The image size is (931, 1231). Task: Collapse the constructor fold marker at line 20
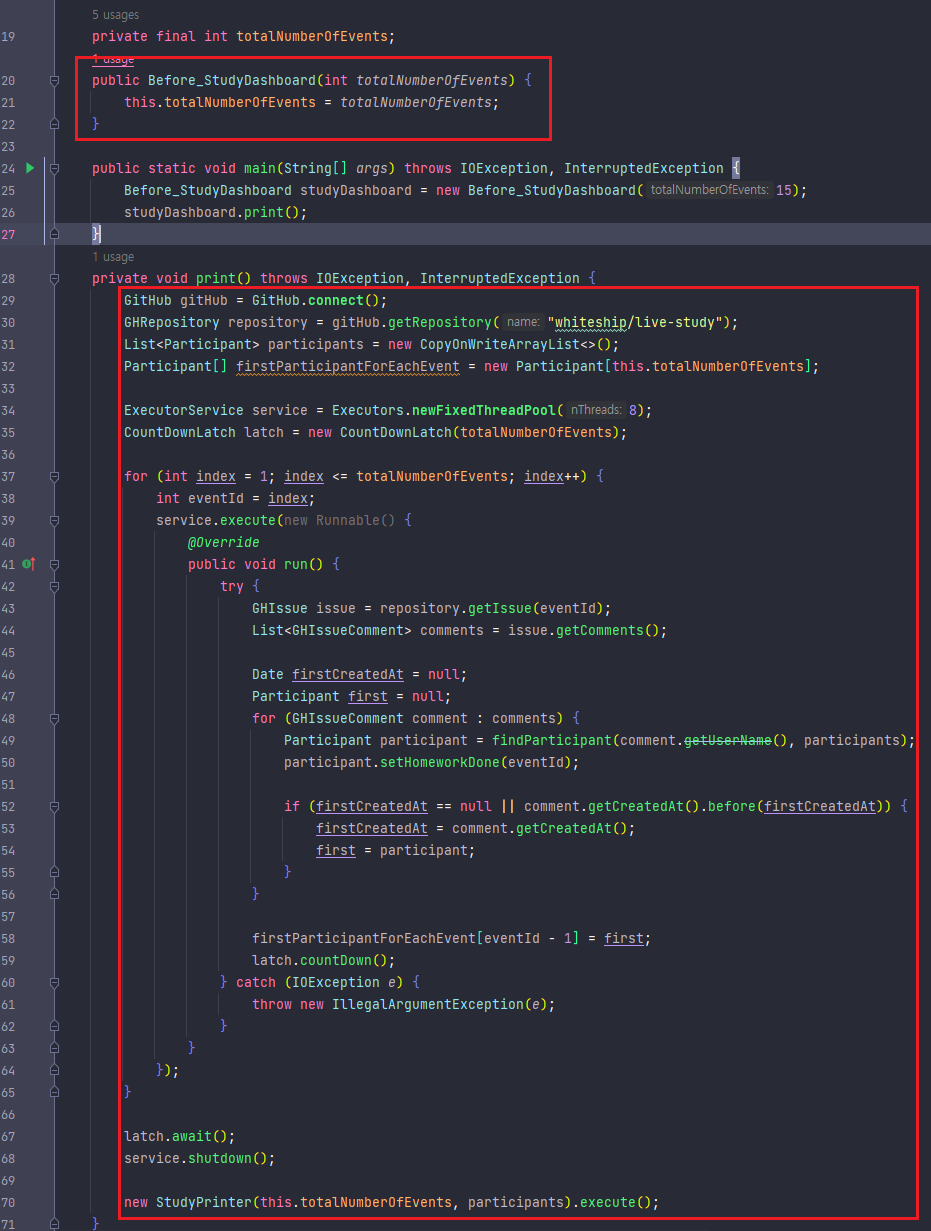click(x=55, y=80)
